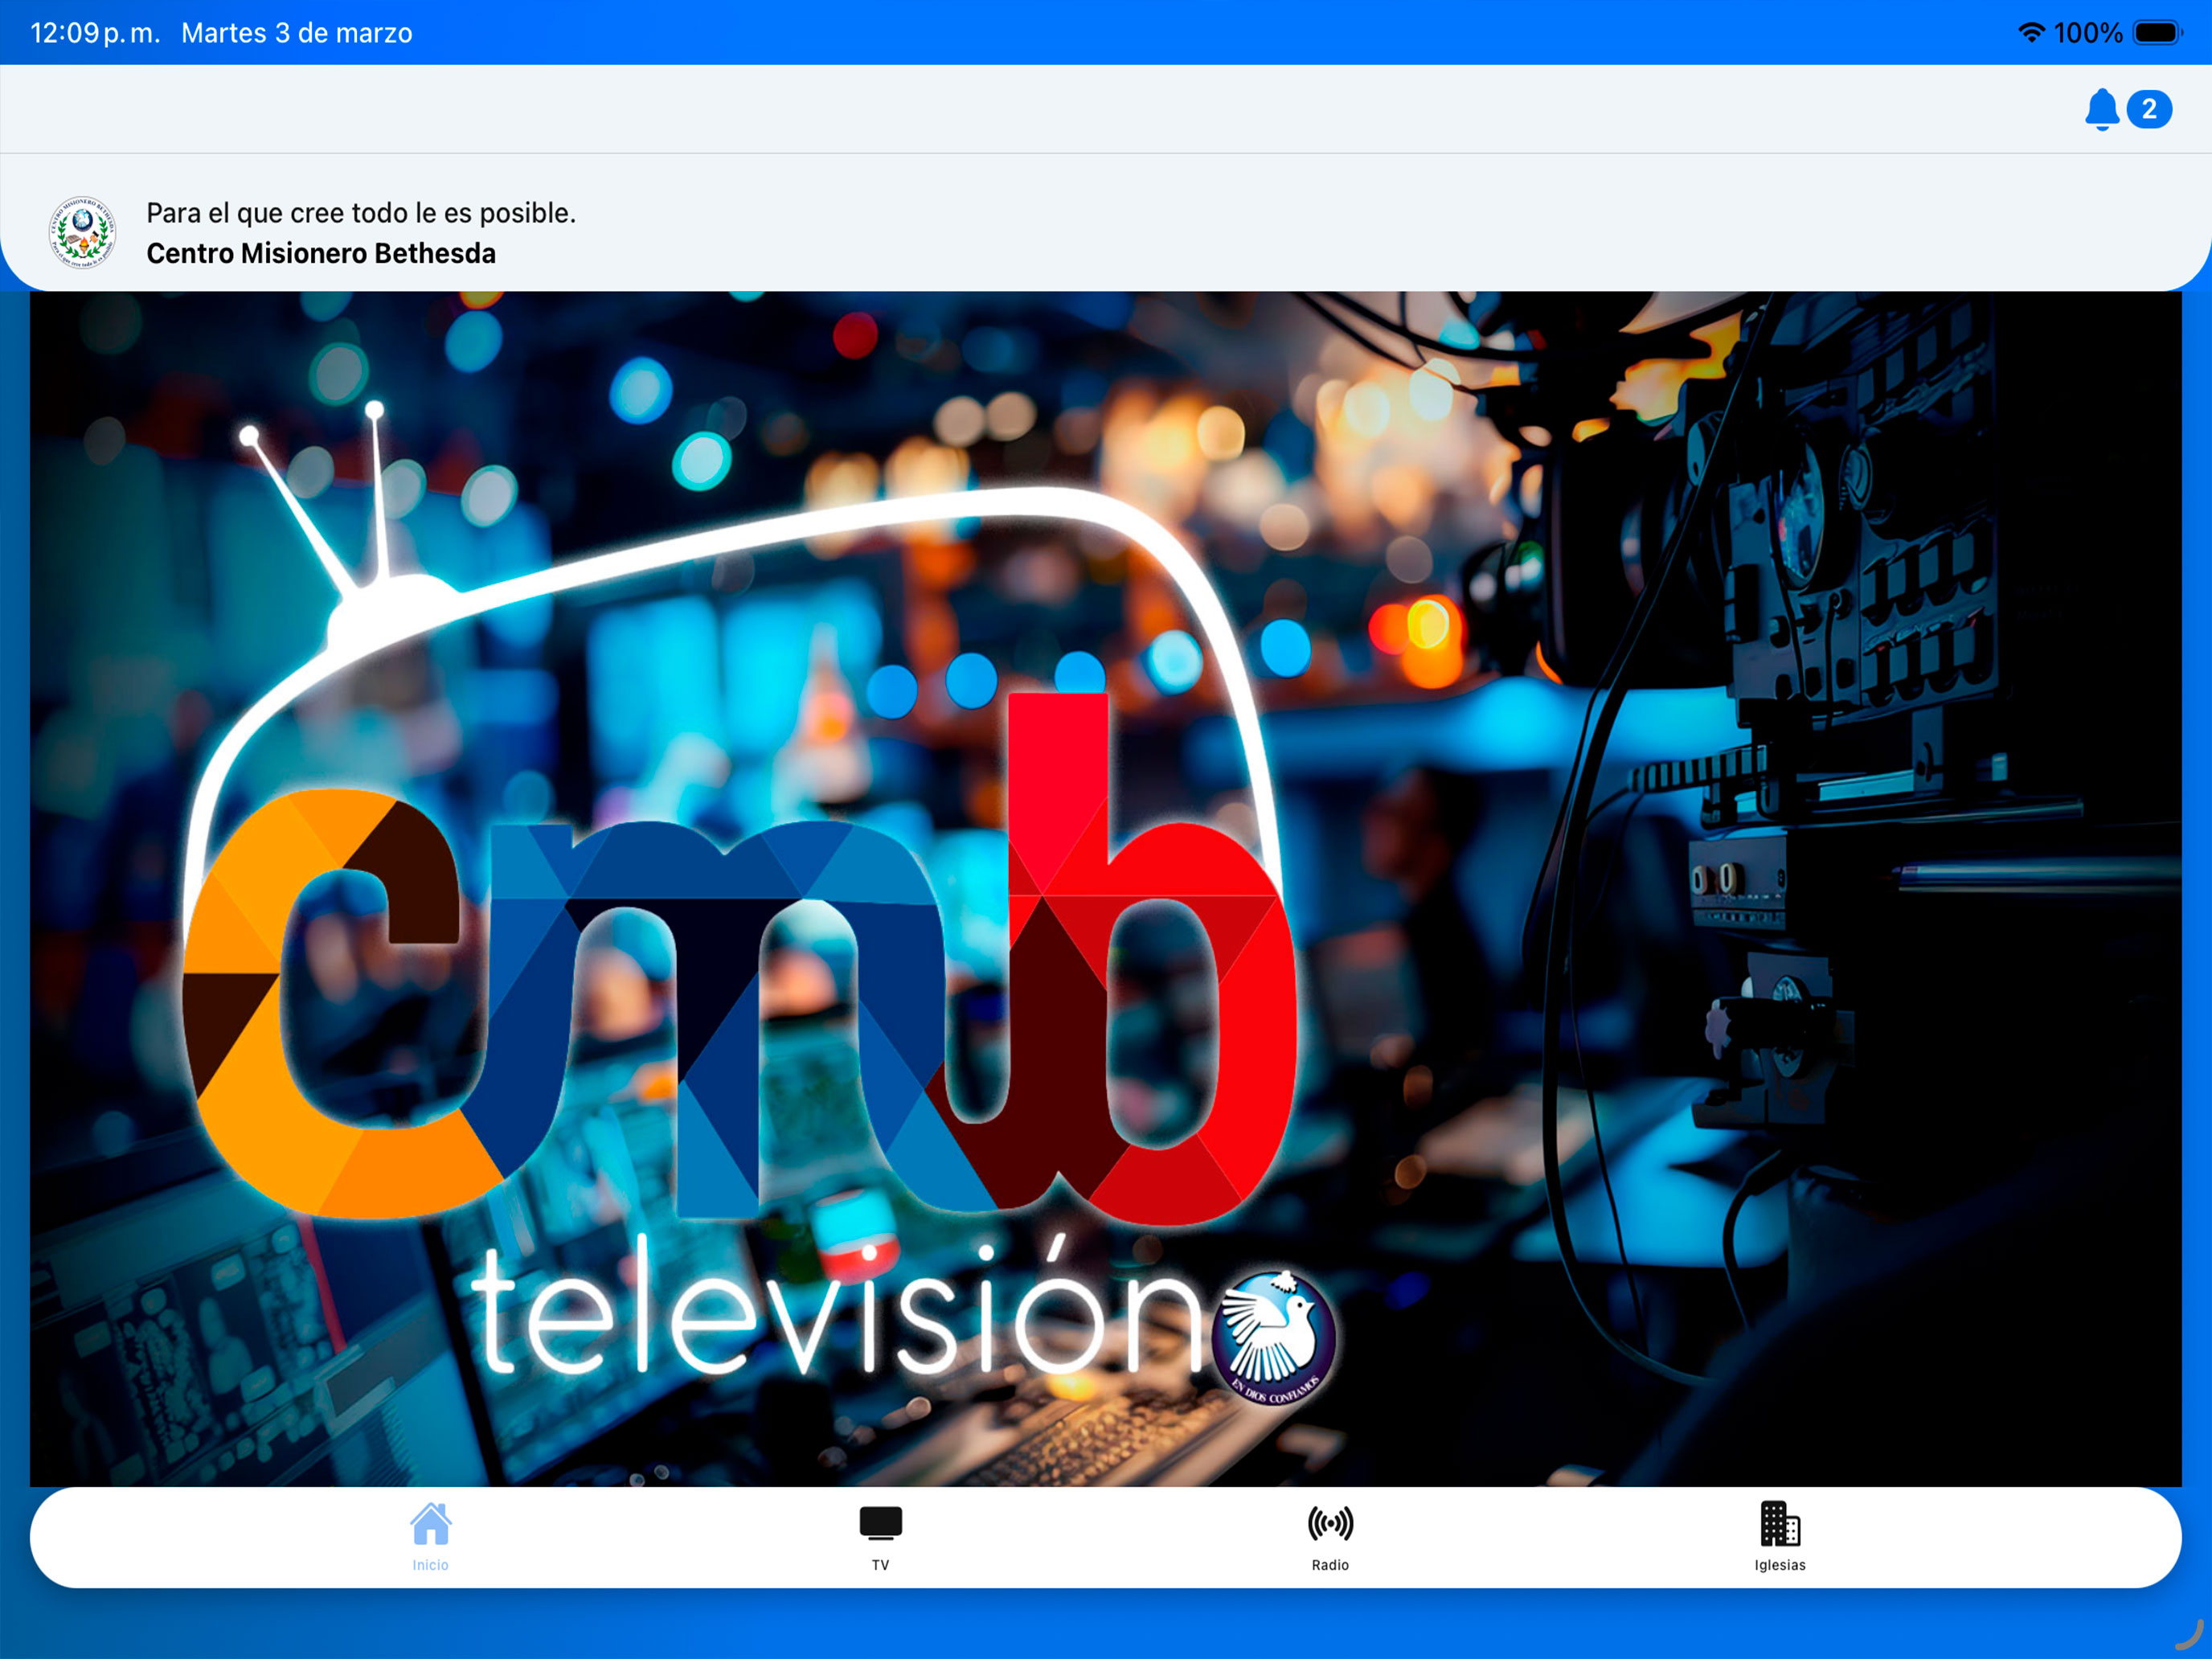
Task: Tap the Wi-Fi status icon
Action: tap(2031, 32)
